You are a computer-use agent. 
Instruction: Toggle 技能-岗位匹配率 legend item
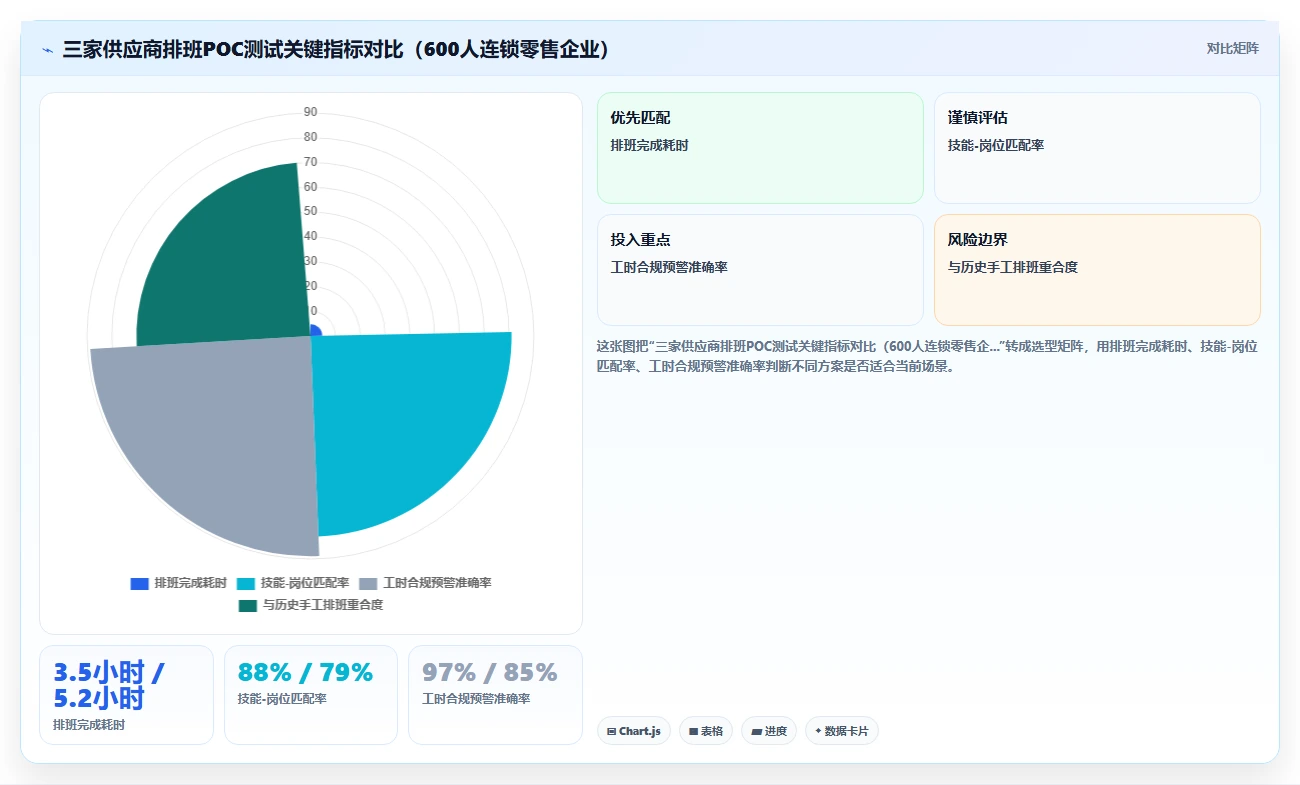tap(293, 583)
